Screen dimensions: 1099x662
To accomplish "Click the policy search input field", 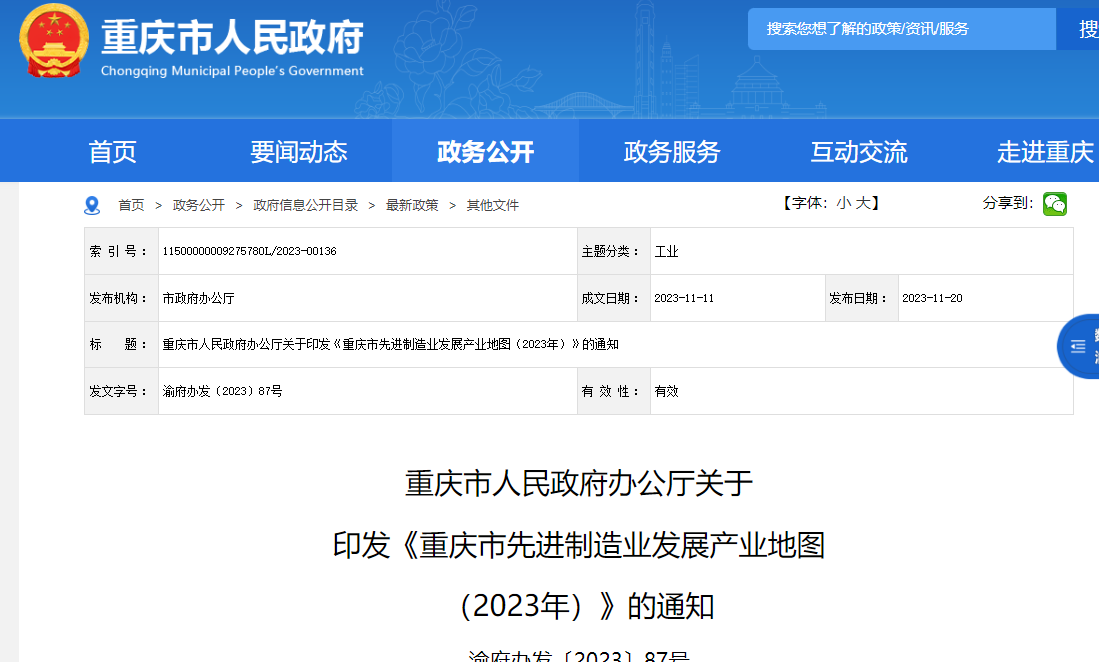I will click(900, 28).
